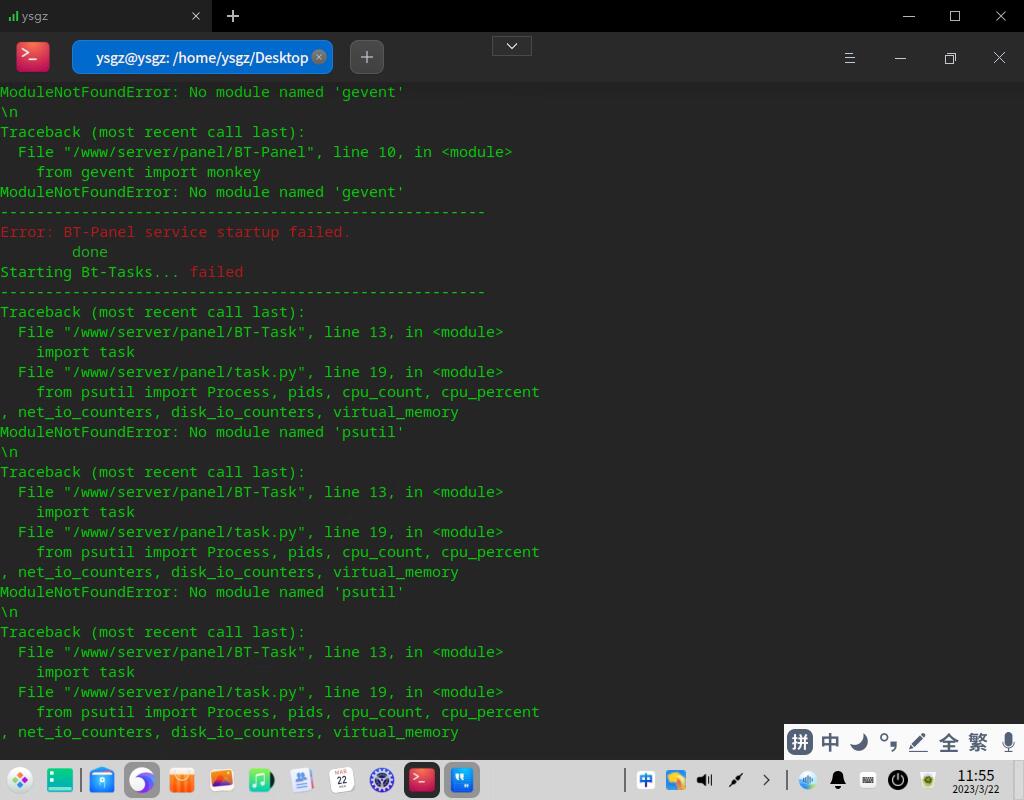Open the power shutdown menu
1024x800 pixels.
pos(898,780)
